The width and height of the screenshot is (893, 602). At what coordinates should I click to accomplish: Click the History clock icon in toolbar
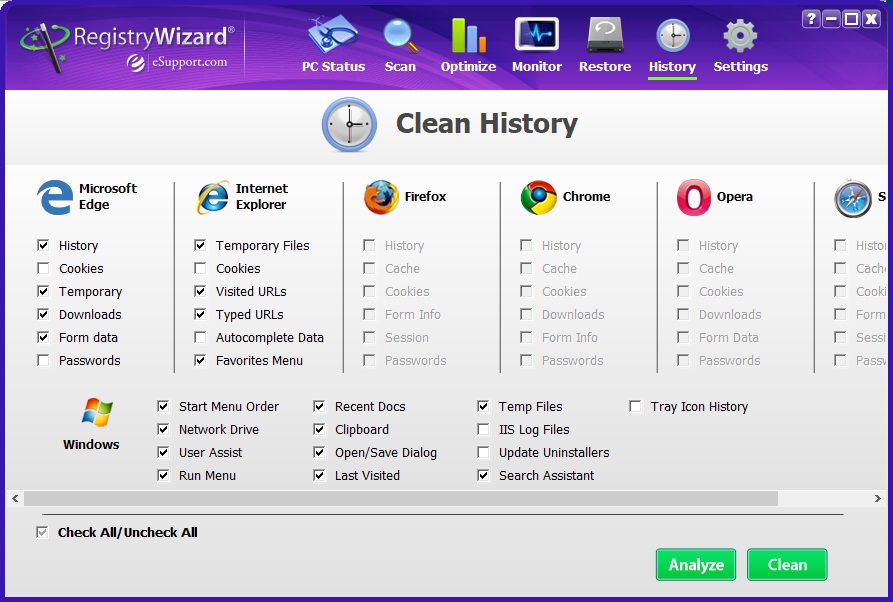coord(673,35)
